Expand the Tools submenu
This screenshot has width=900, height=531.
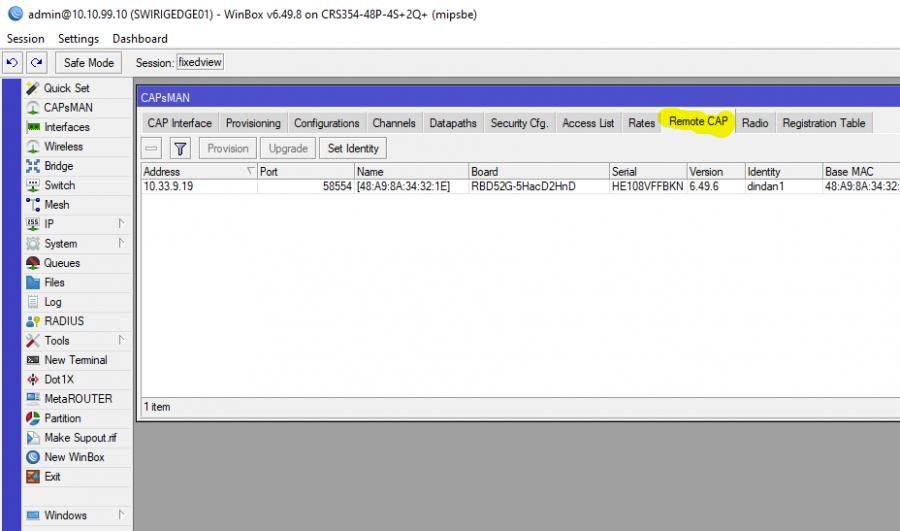tap(121, 341)
